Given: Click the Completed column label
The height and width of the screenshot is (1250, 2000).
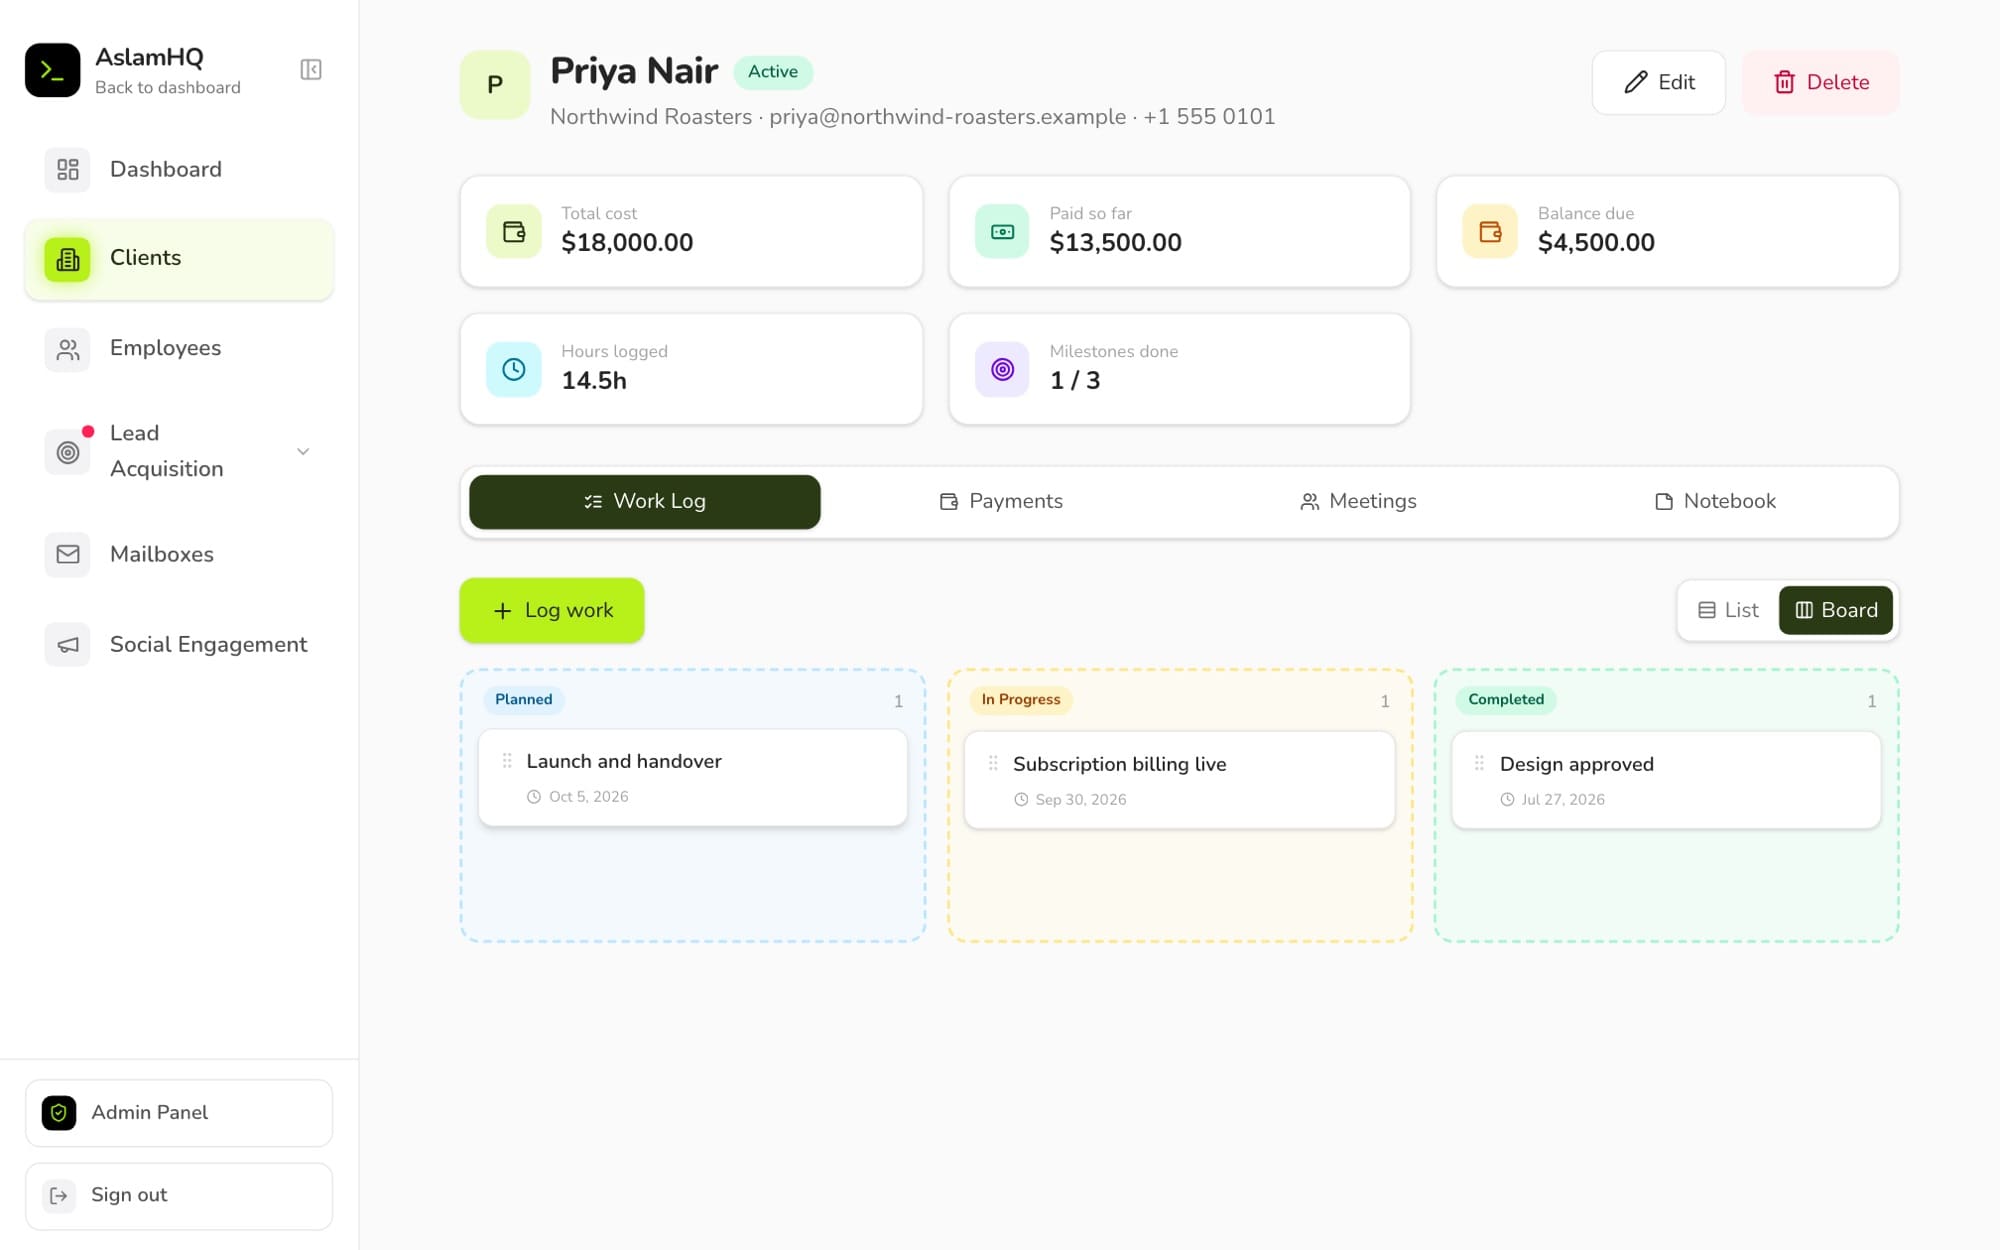Looking at the screenshot, I should coord(1506,700).
